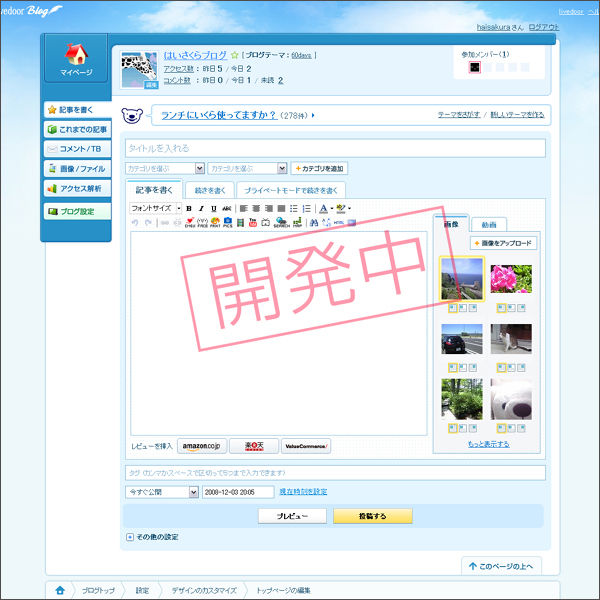Click the タイトルを入れる title field

(x=335, y=148)
